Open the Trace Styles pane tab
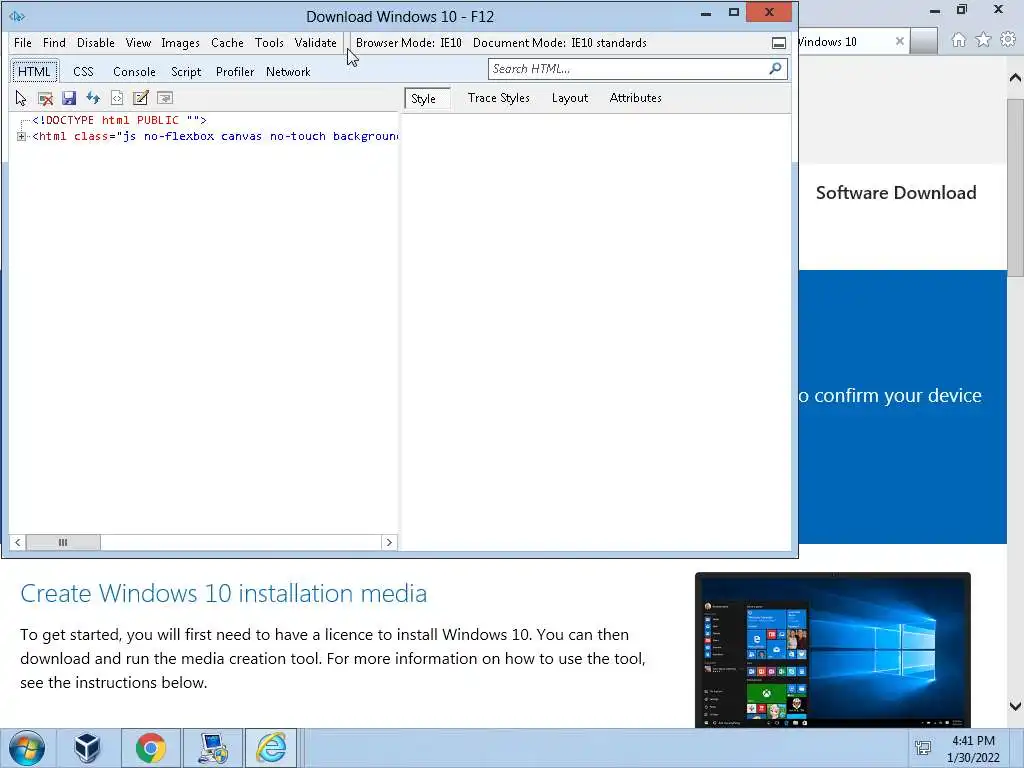The image size is (1024, 768). click(x=498, y=98)
